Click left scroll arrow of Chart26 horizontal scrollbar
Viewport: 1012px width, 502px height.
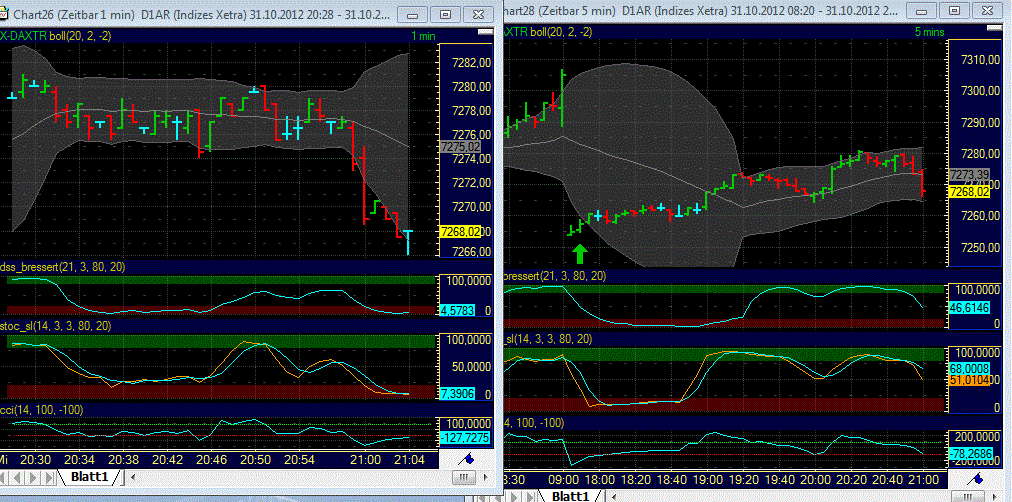(133, 478)
